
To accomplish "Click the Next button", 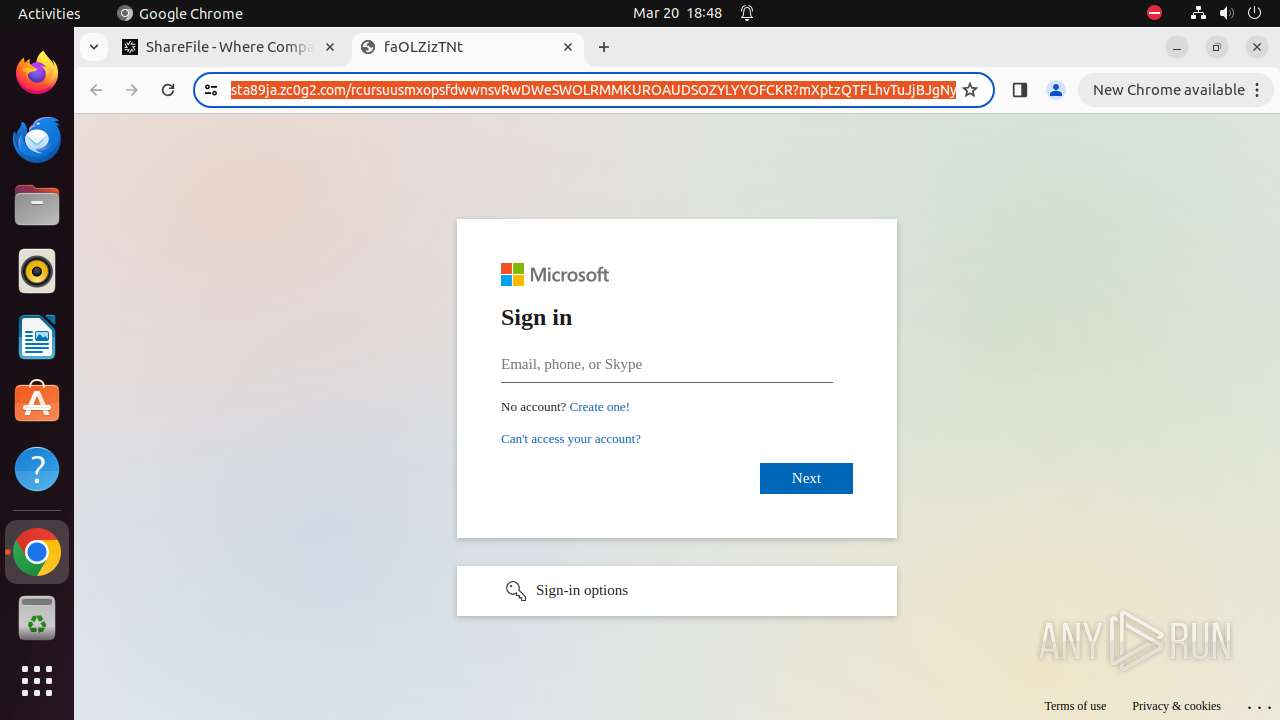I will coord(806,478).
